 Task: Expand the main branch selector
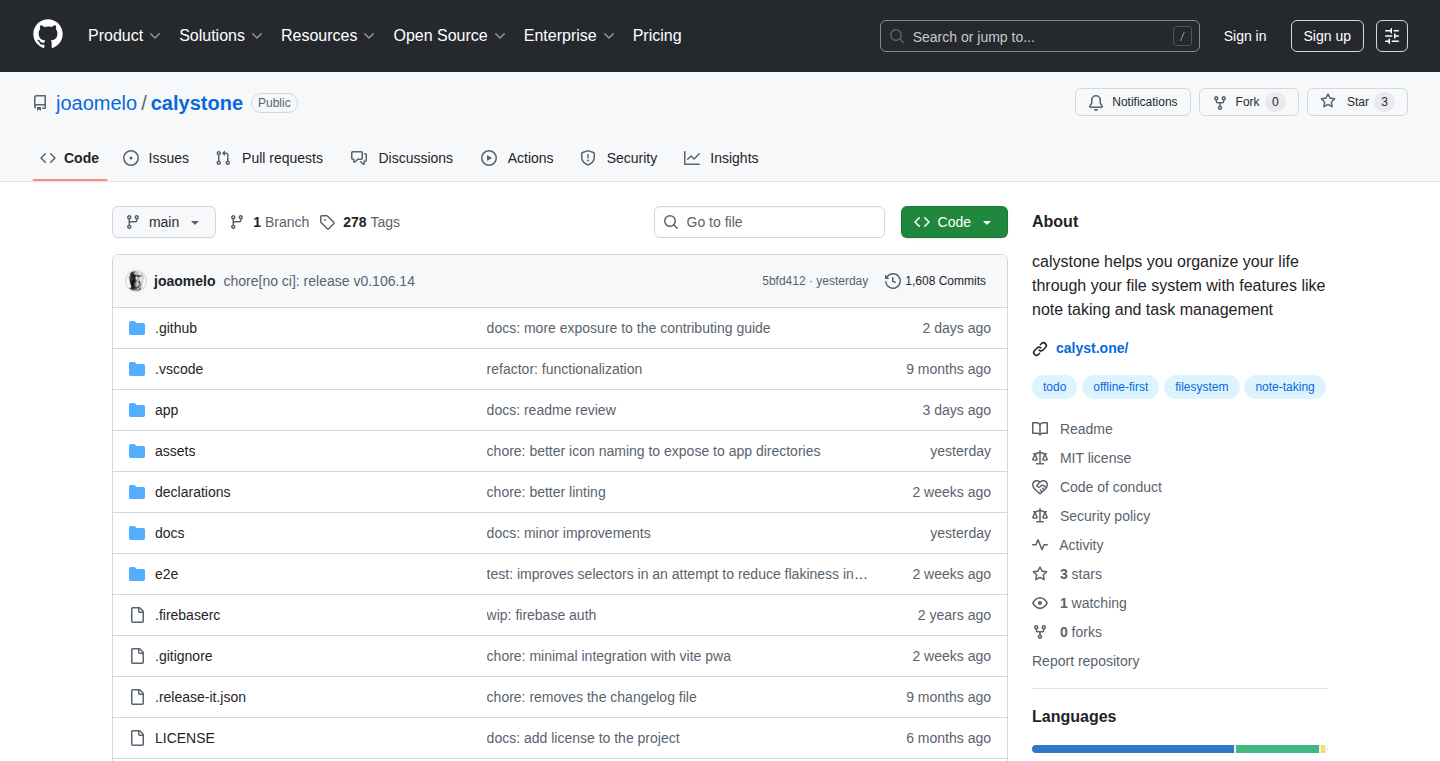(x=164, y=222)
